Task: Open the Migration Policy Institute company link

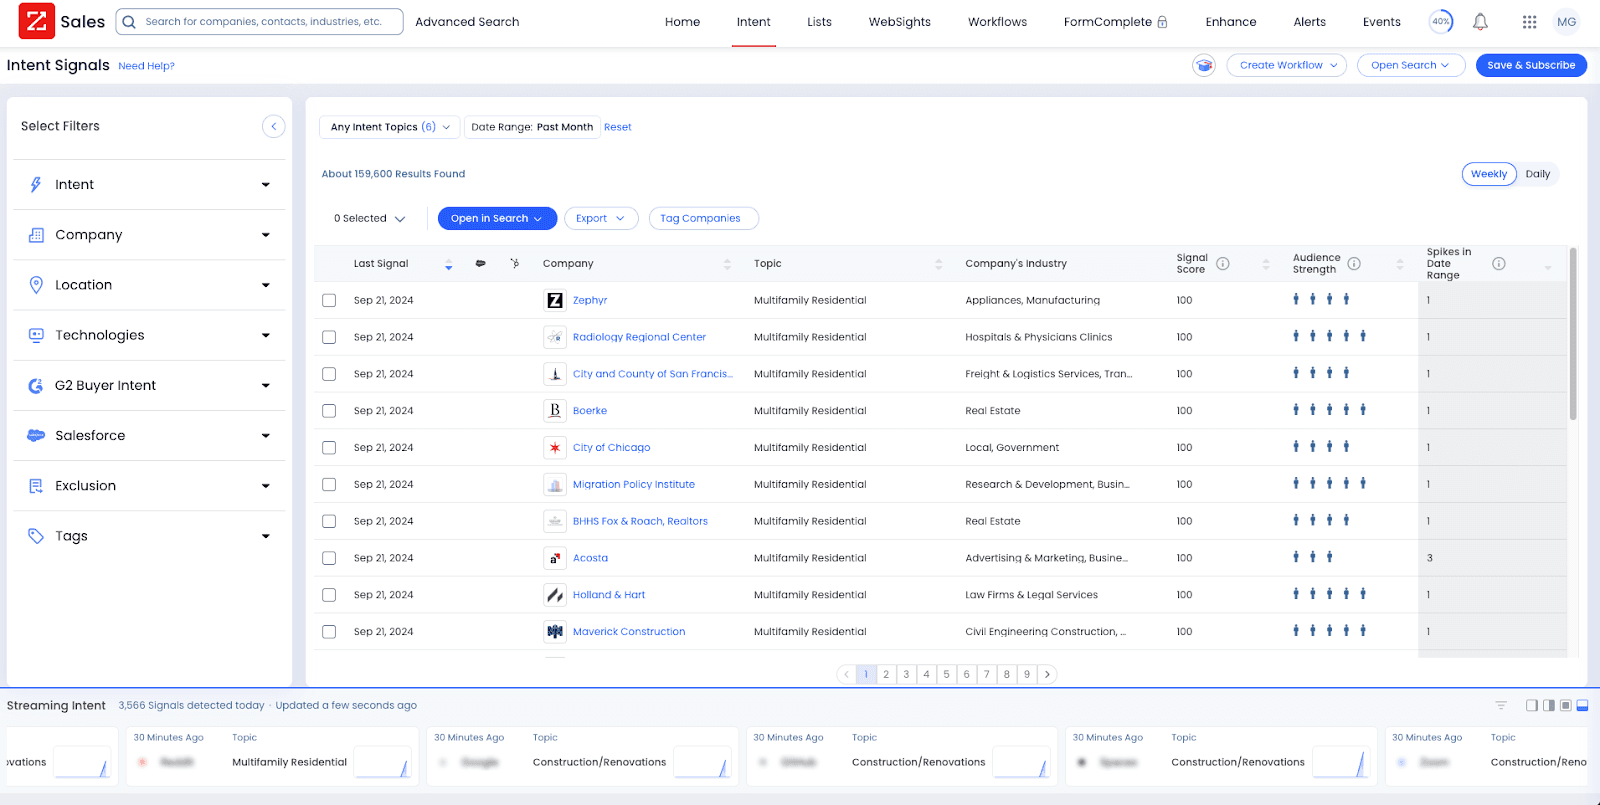Action: pos(633,484)
